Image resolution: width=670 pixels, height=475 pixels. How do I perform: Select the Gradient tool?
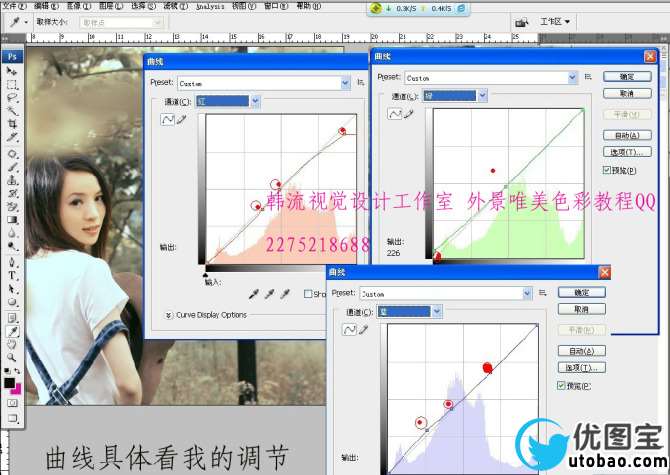pos(12,220)
